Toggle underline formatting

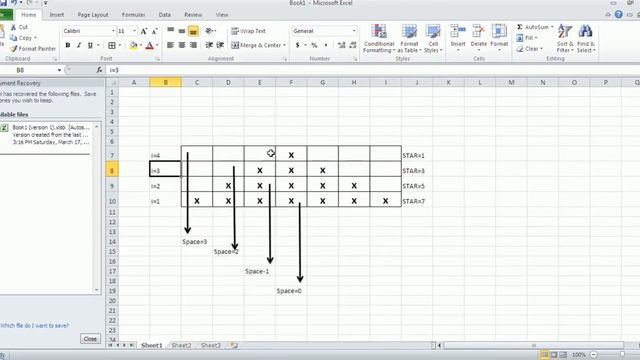pos(90,45)
